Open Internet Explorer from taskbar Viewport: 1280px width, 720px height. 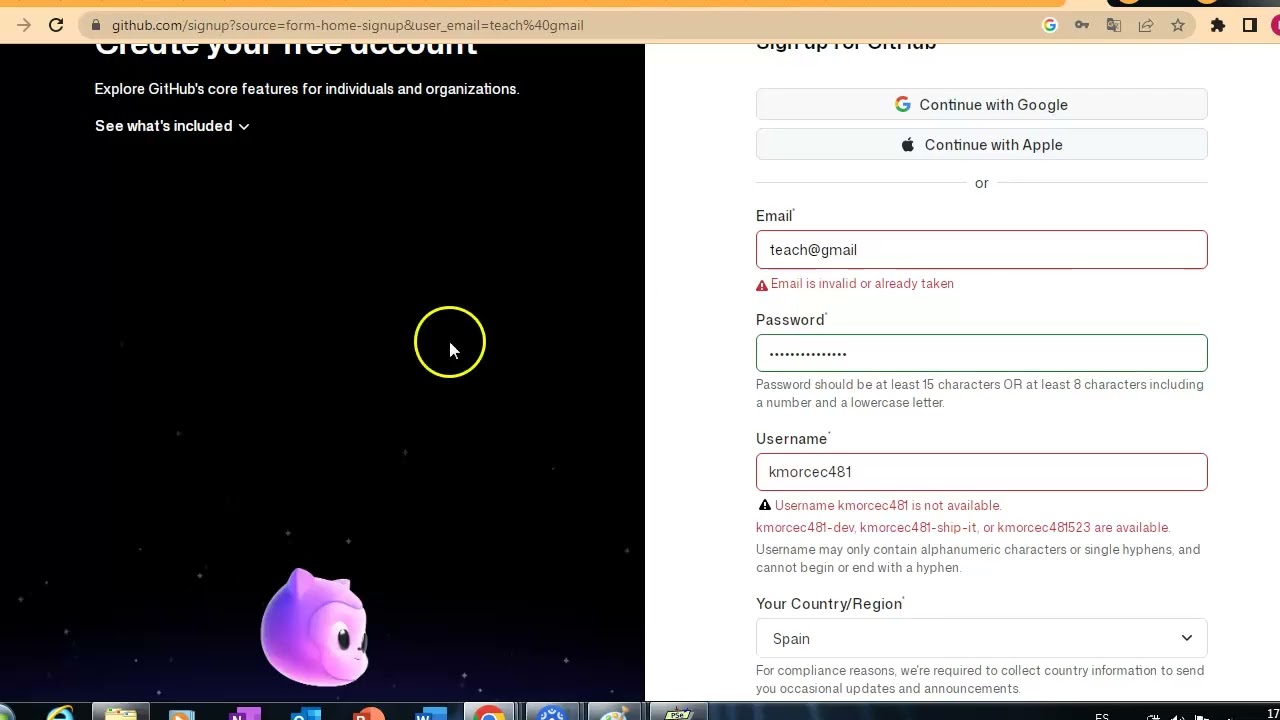click(x=59, y=714)
